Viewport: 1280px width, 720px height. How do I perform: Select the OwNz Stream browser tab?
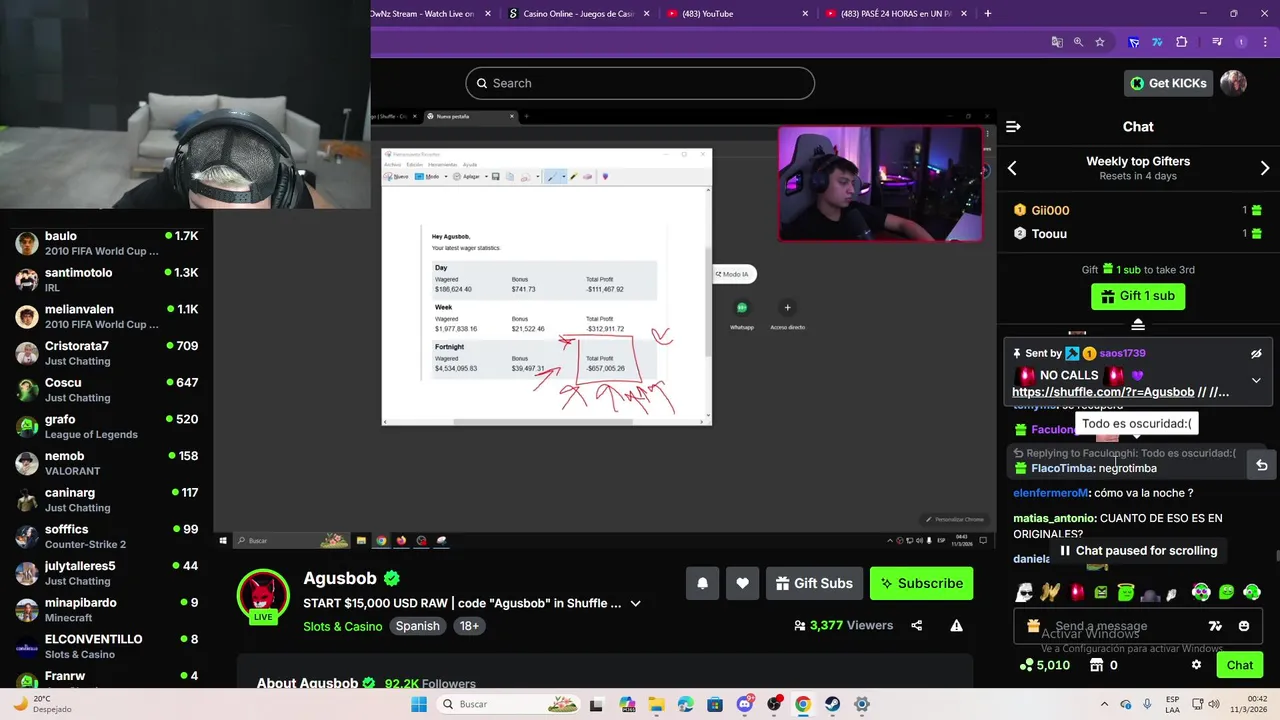pyautogui.click(x=430, y=14)
